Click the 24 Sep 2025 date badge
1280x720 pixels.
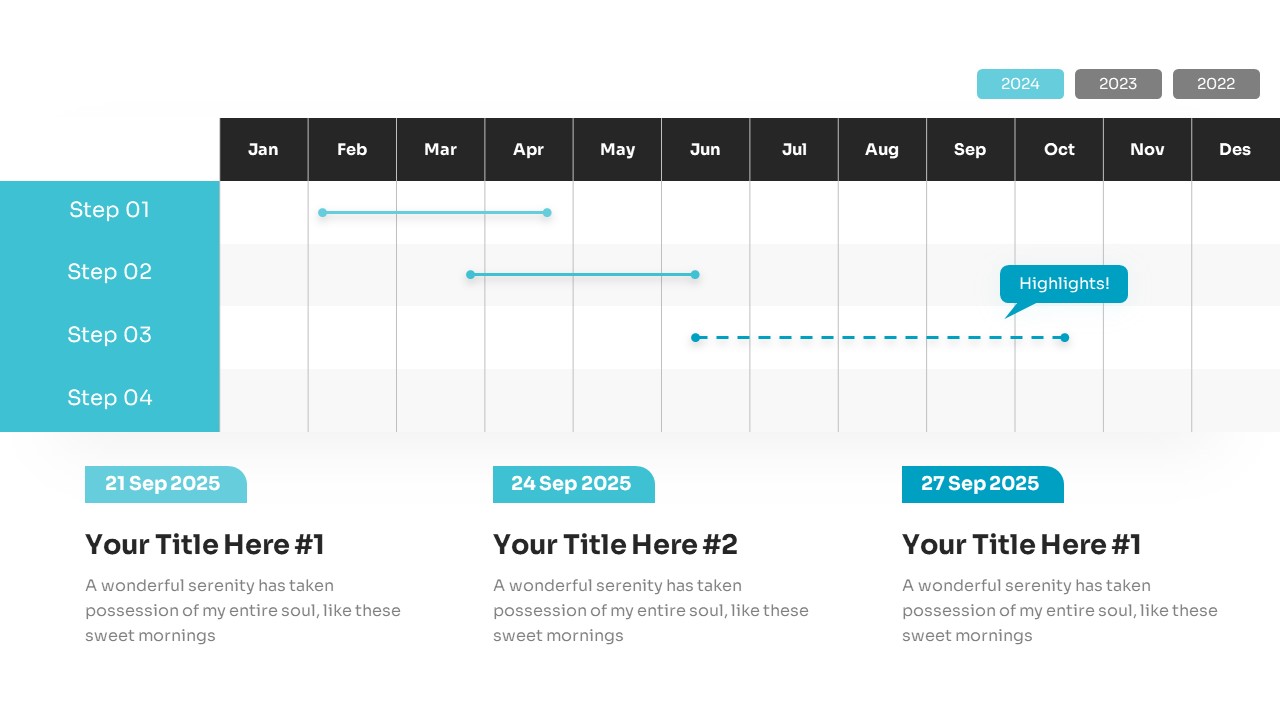click(x=573, y=484)
